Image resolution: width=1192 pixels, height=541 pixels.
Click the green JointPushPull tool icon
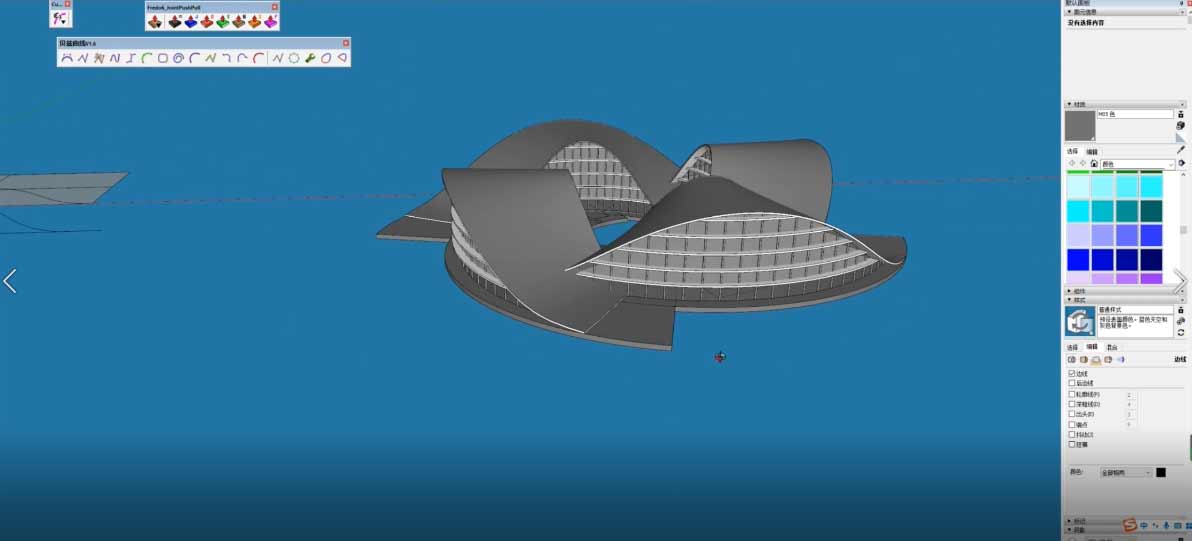[x=222, y=21]
